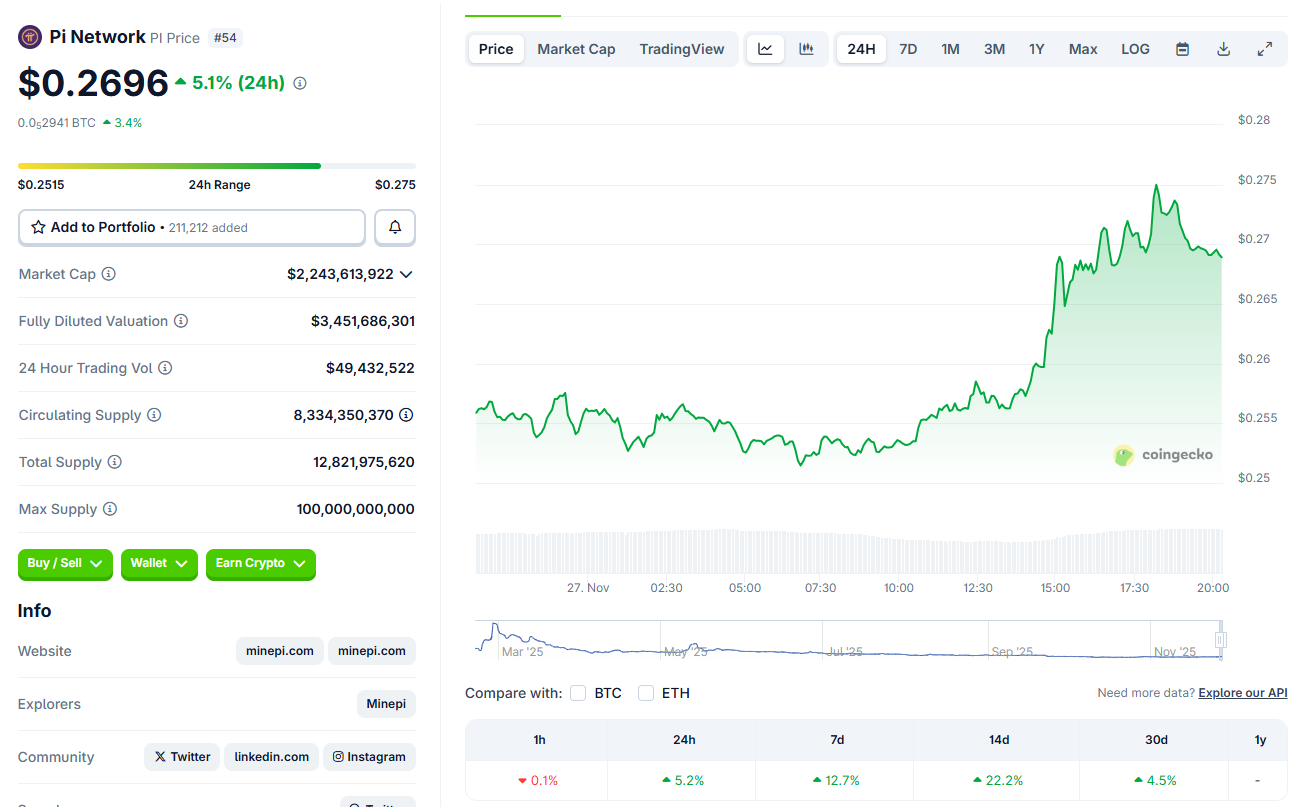Open the linkedin.com community link
1294x811 pixels.
(x=272, y=757)
